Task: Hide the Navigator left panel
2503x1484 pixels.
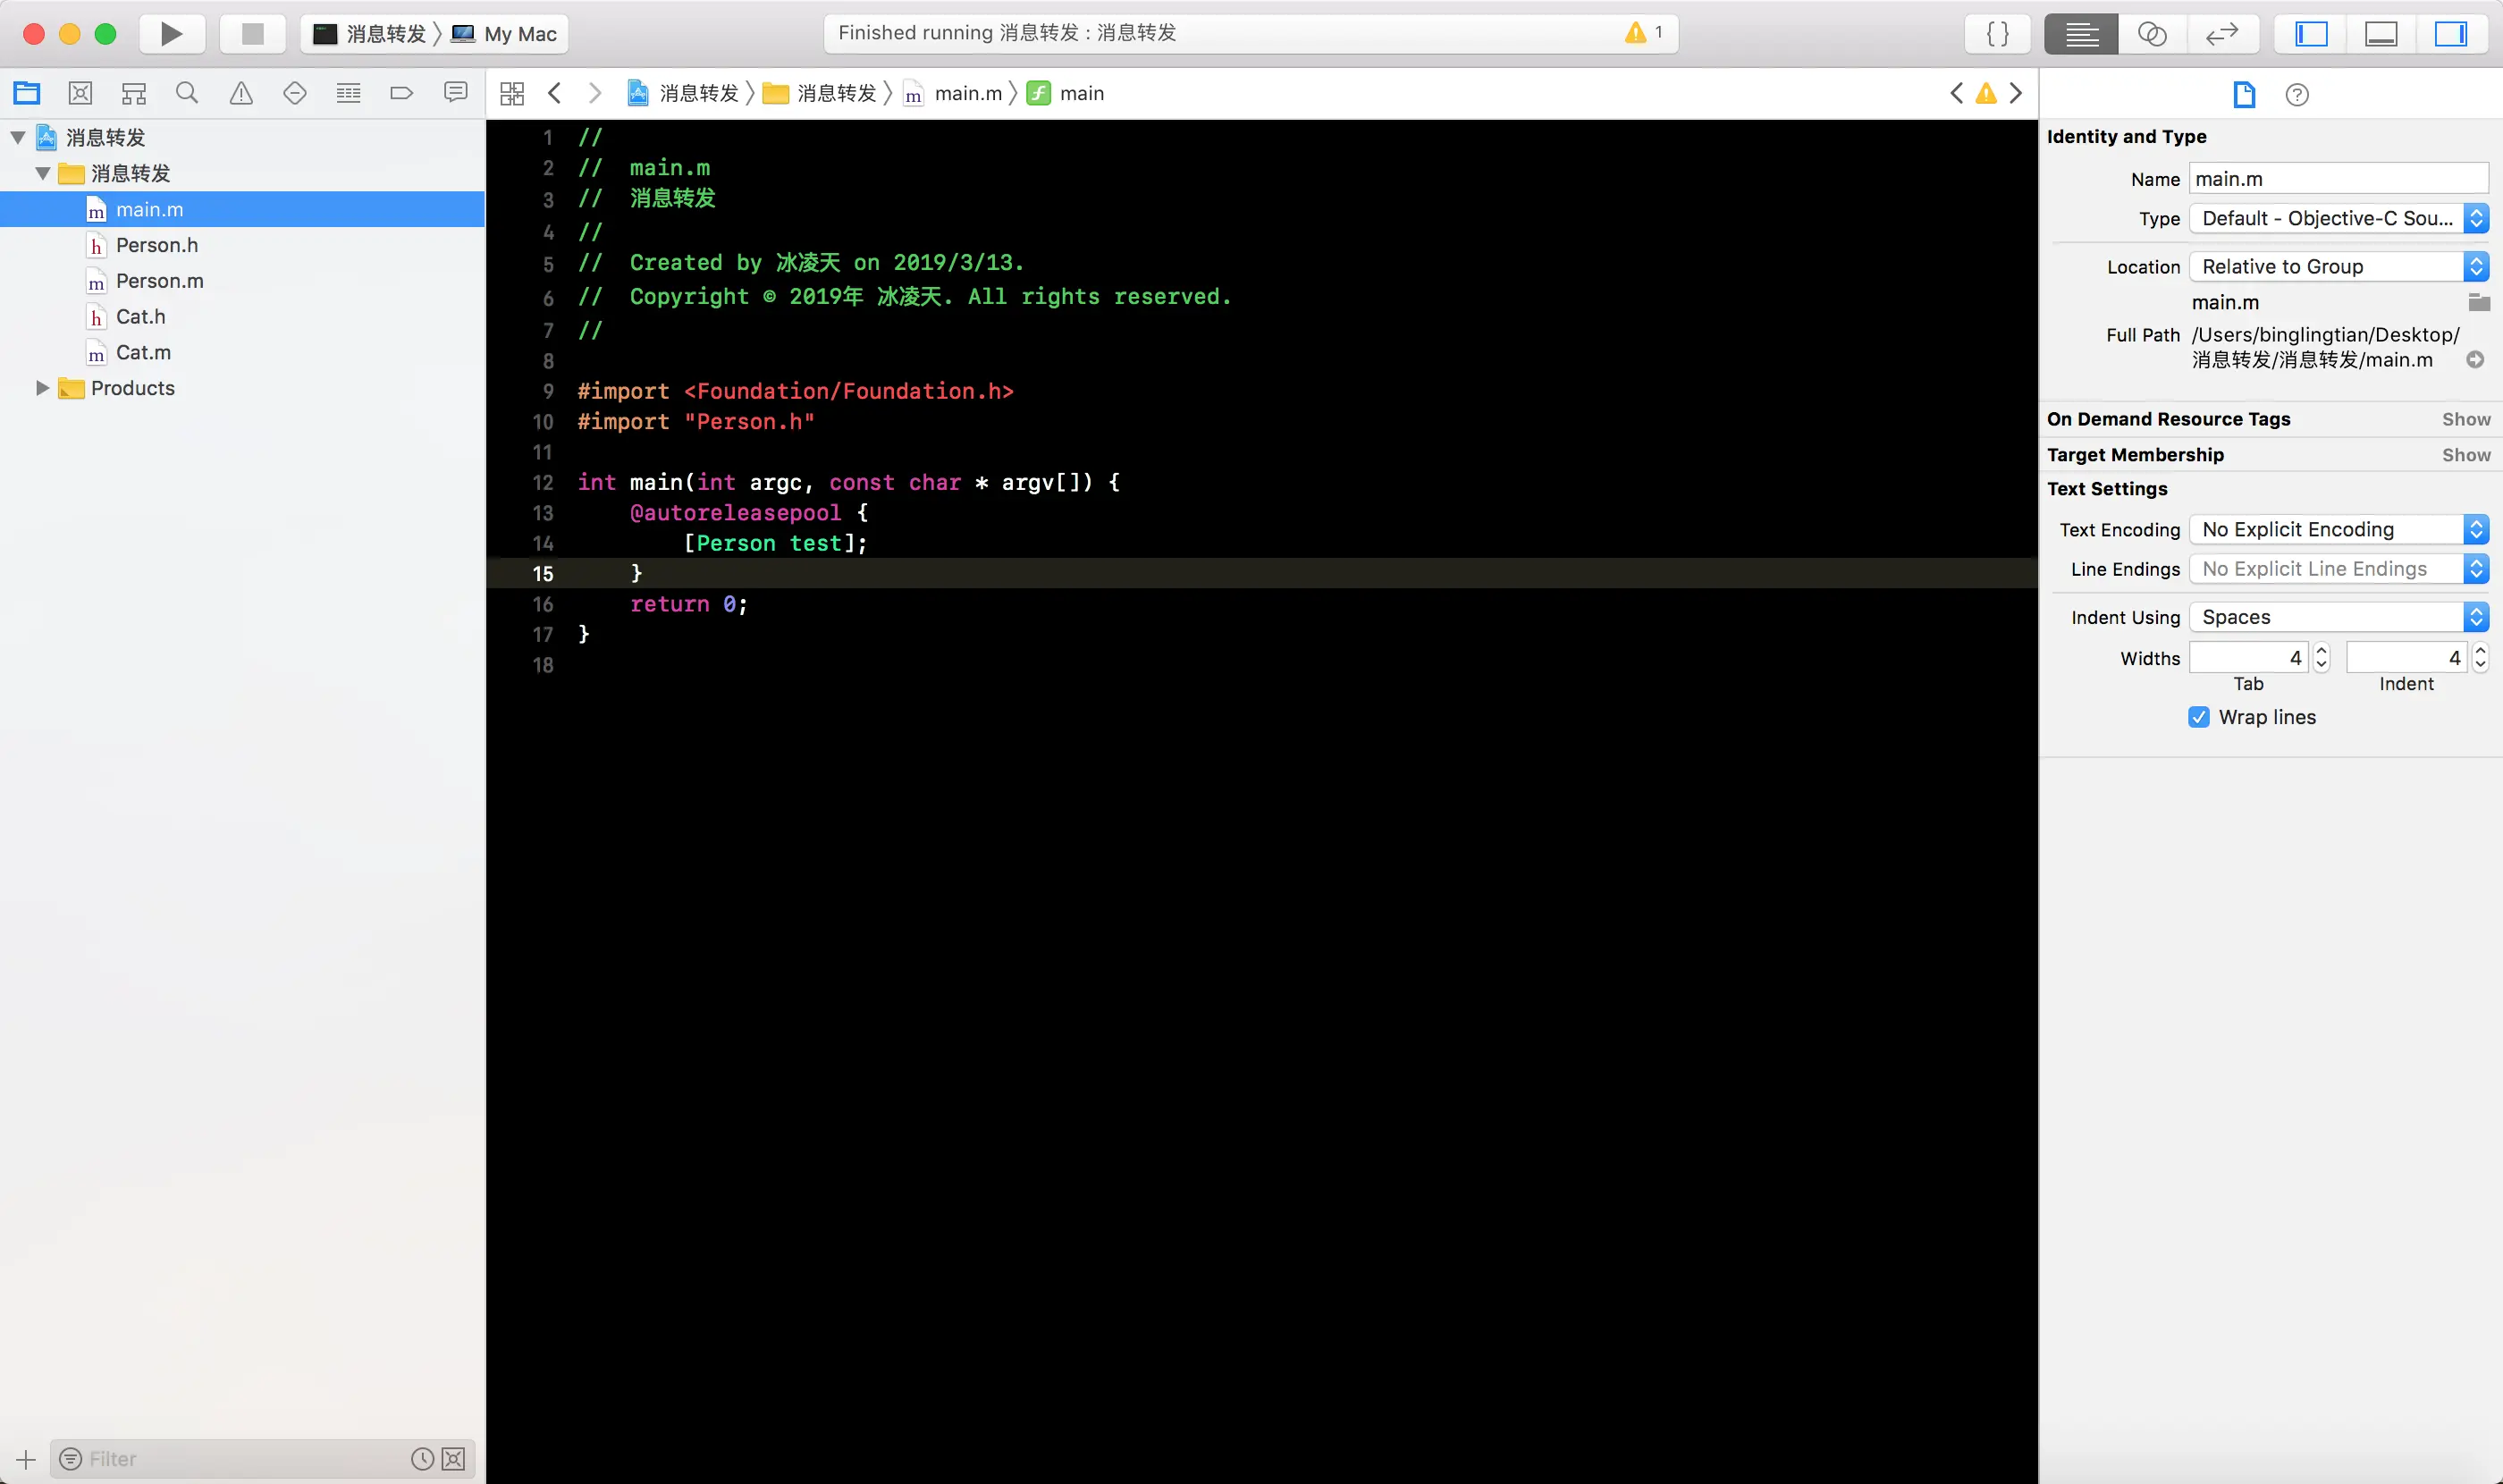Action: point(2311,34)
